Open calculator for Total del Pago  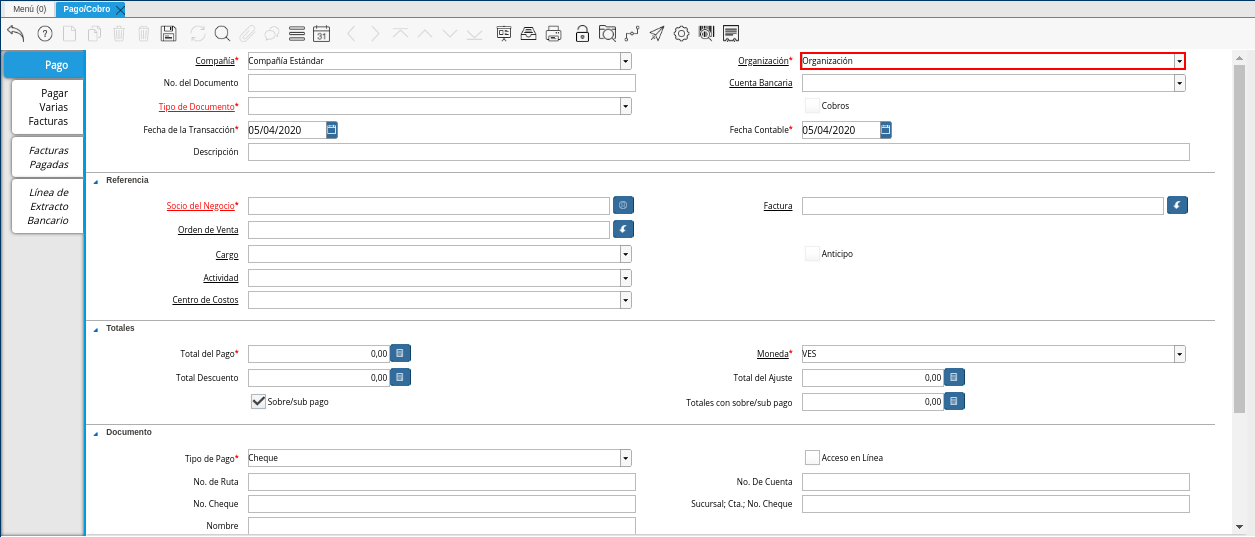pyautogui.click(x=400, y=353)
